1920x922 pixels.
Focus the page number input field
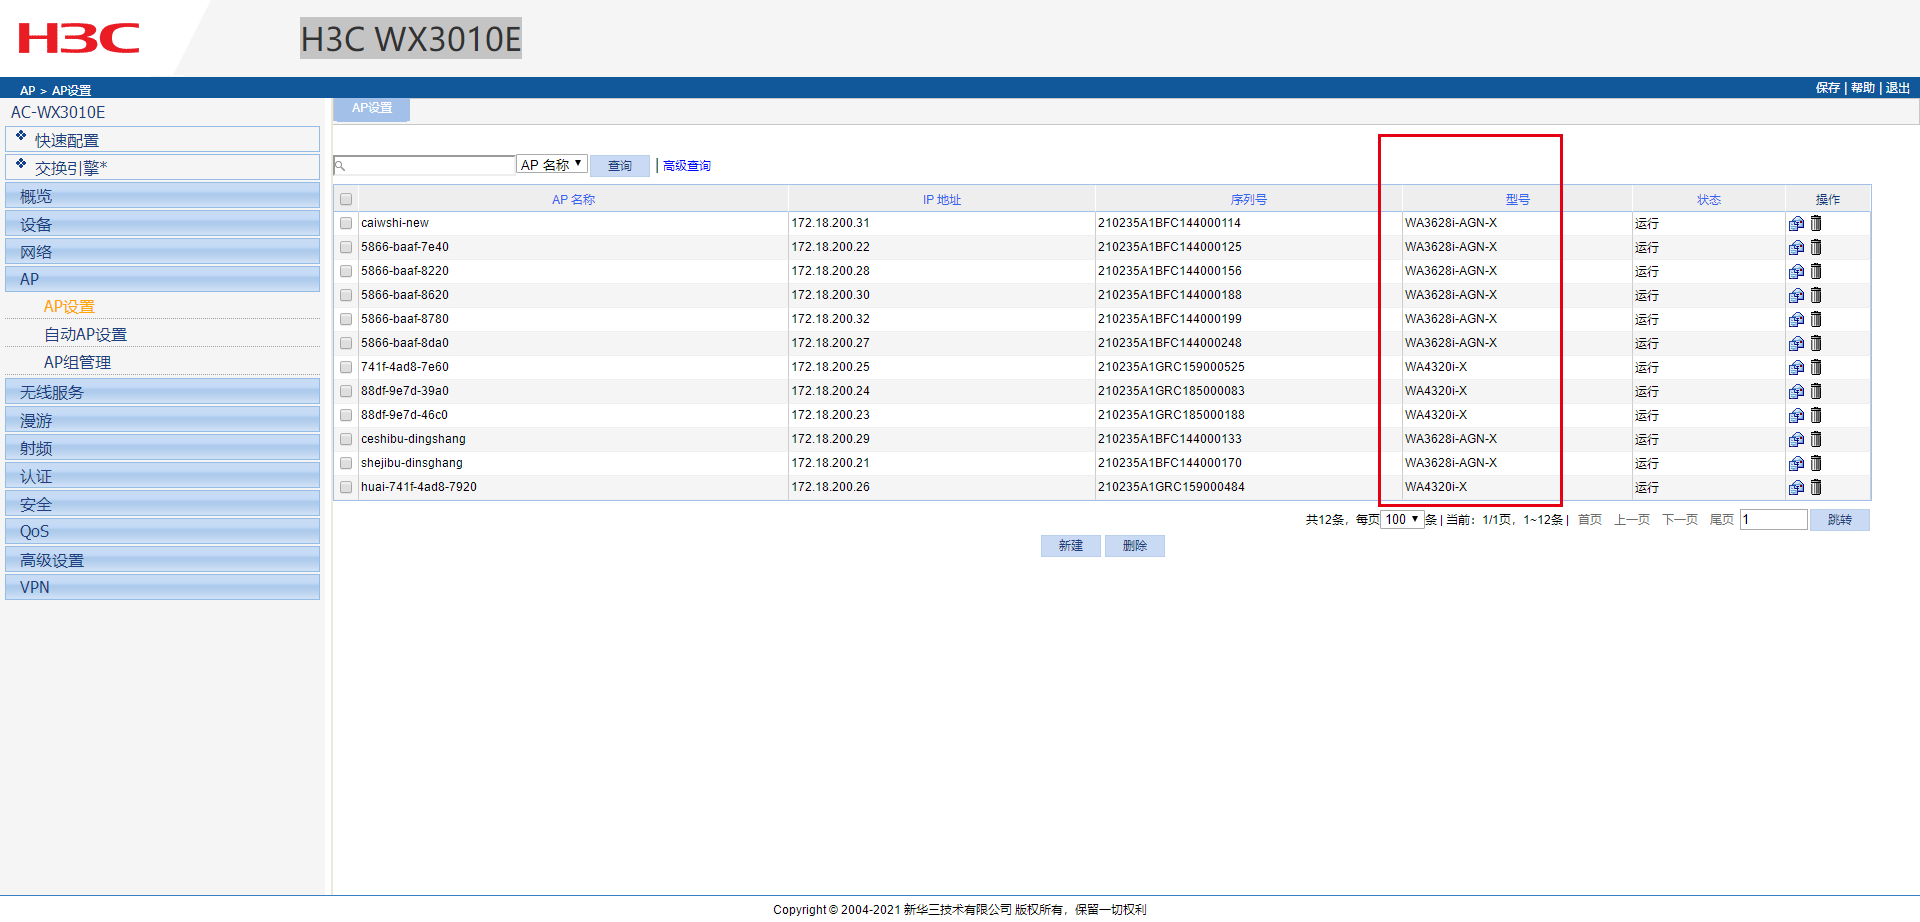click(1774, 519)
